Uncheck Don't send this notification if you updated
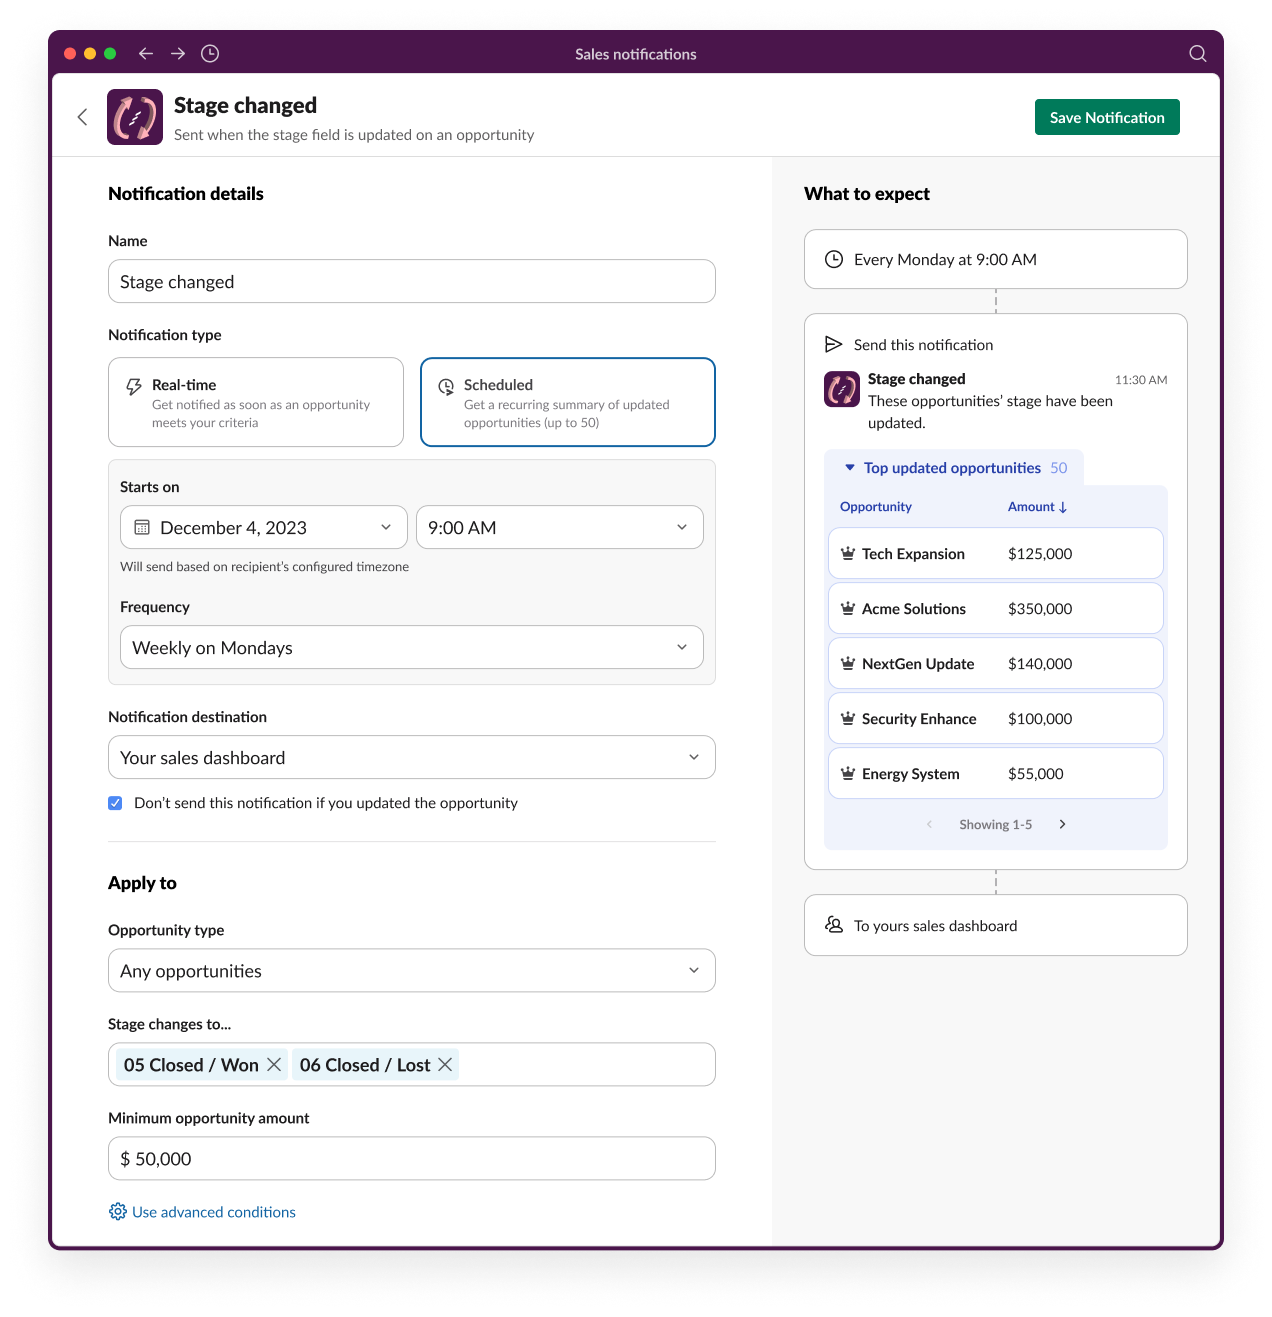Screen dimensions: 1272x1317 click(x=115, y=802)
